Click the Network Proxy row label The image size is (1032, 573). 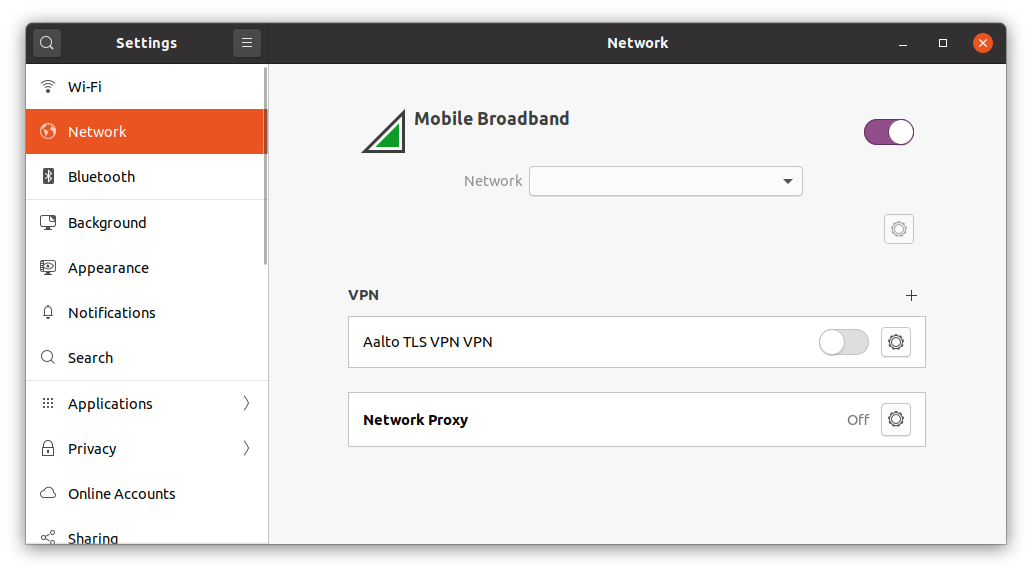415,420
